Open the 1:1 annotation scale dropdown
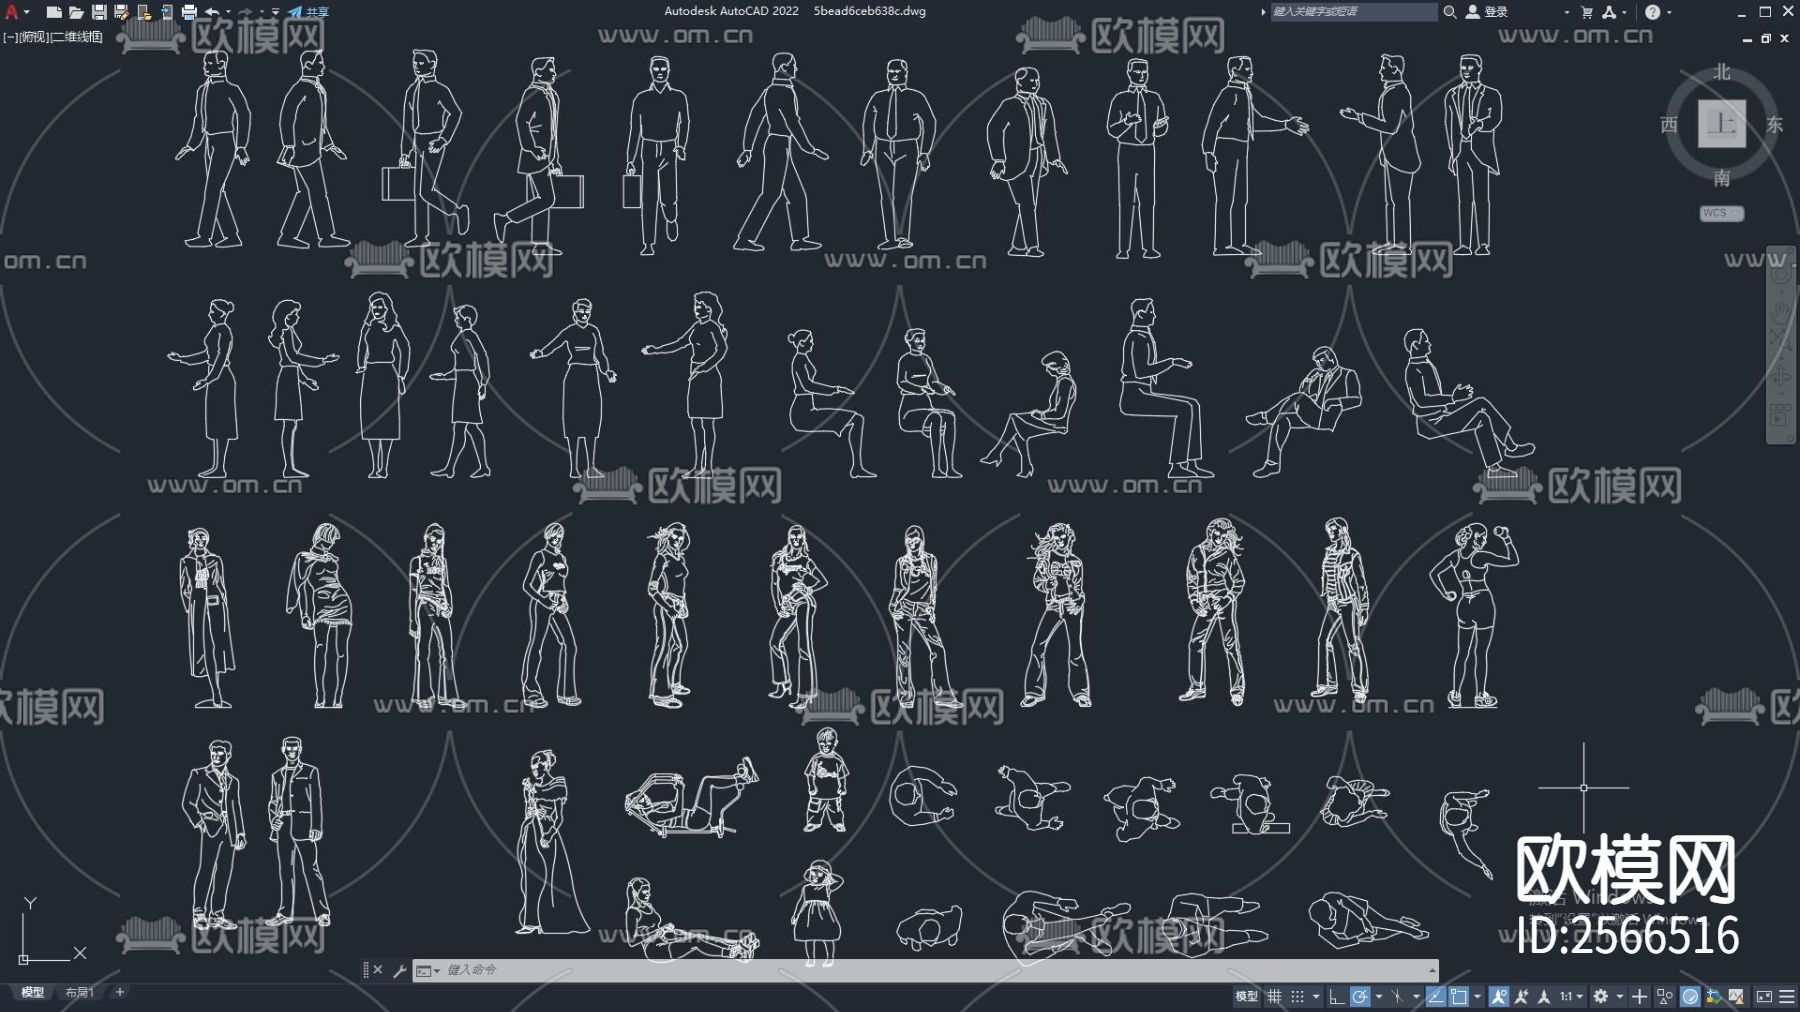 [1571, 996]
